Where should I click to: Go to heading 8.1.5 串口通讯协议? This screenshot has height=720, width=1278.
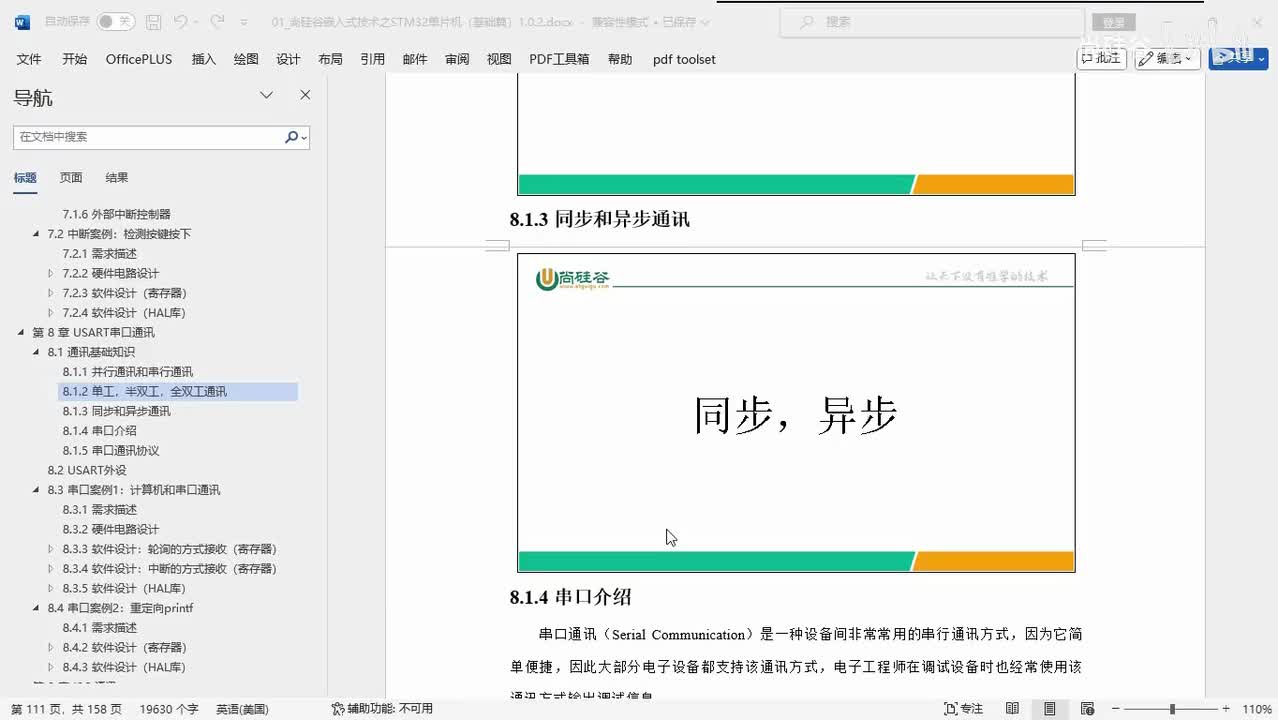(111, 451)
